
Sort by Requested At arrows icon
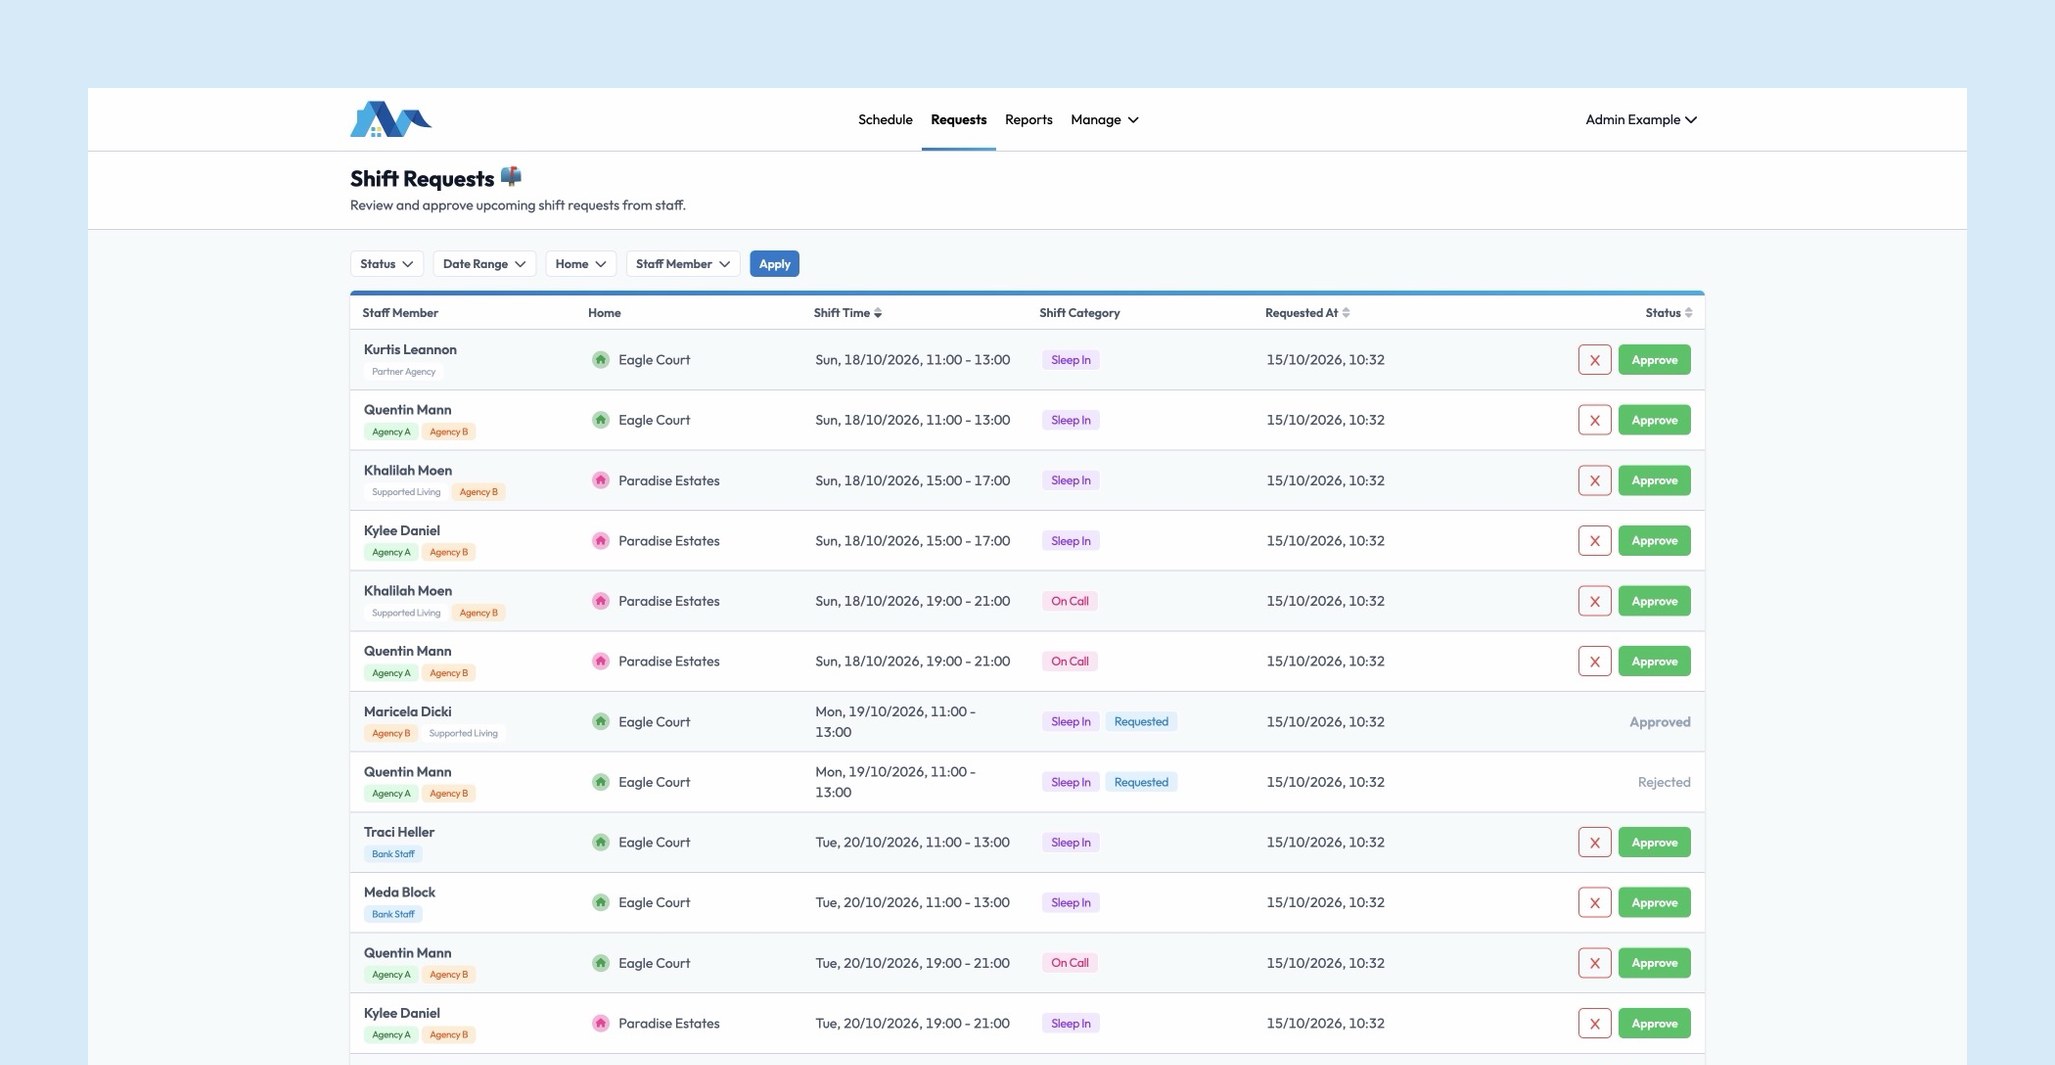pos(1346,313)
